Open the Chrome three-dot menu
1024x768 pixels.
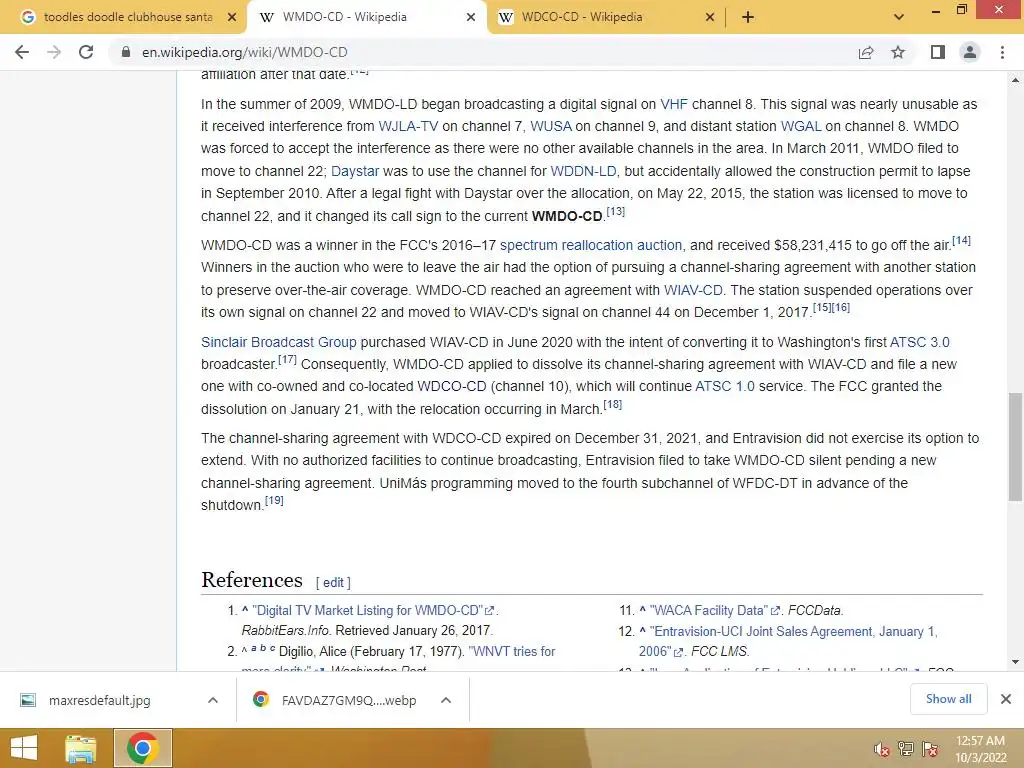(1002, 52)
